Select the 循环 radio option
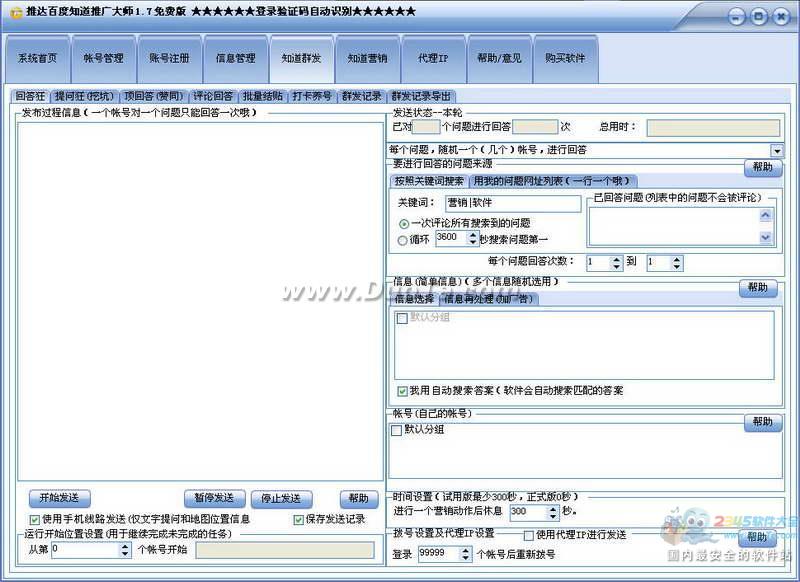Viewport: 800px width, 582px height. 403,240
